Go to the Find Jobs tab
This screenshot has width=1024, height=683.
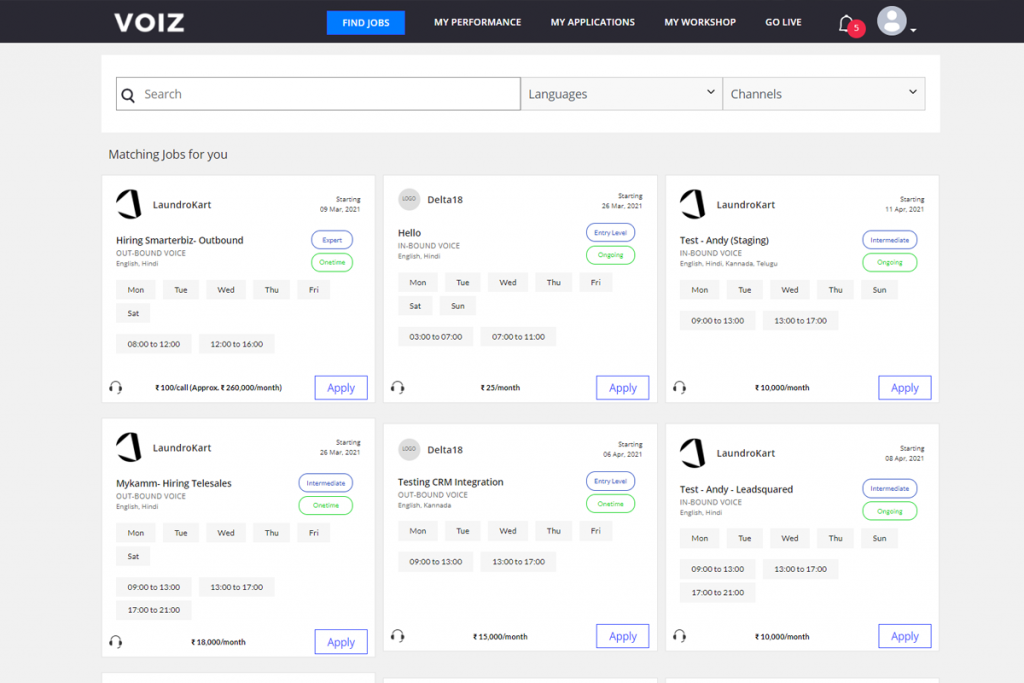[x=366, y=23]
